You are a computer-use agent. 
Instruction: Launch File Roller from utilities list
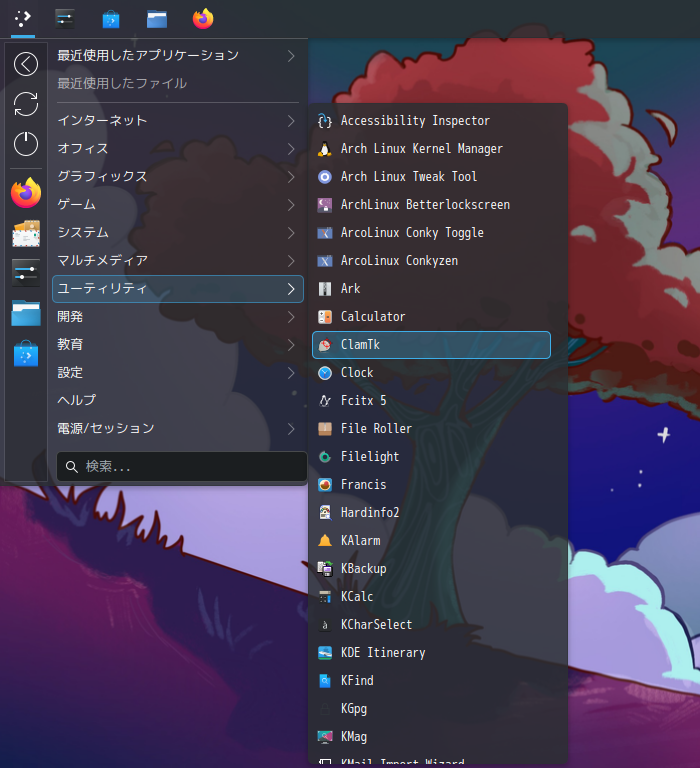[x=432, y=429]
